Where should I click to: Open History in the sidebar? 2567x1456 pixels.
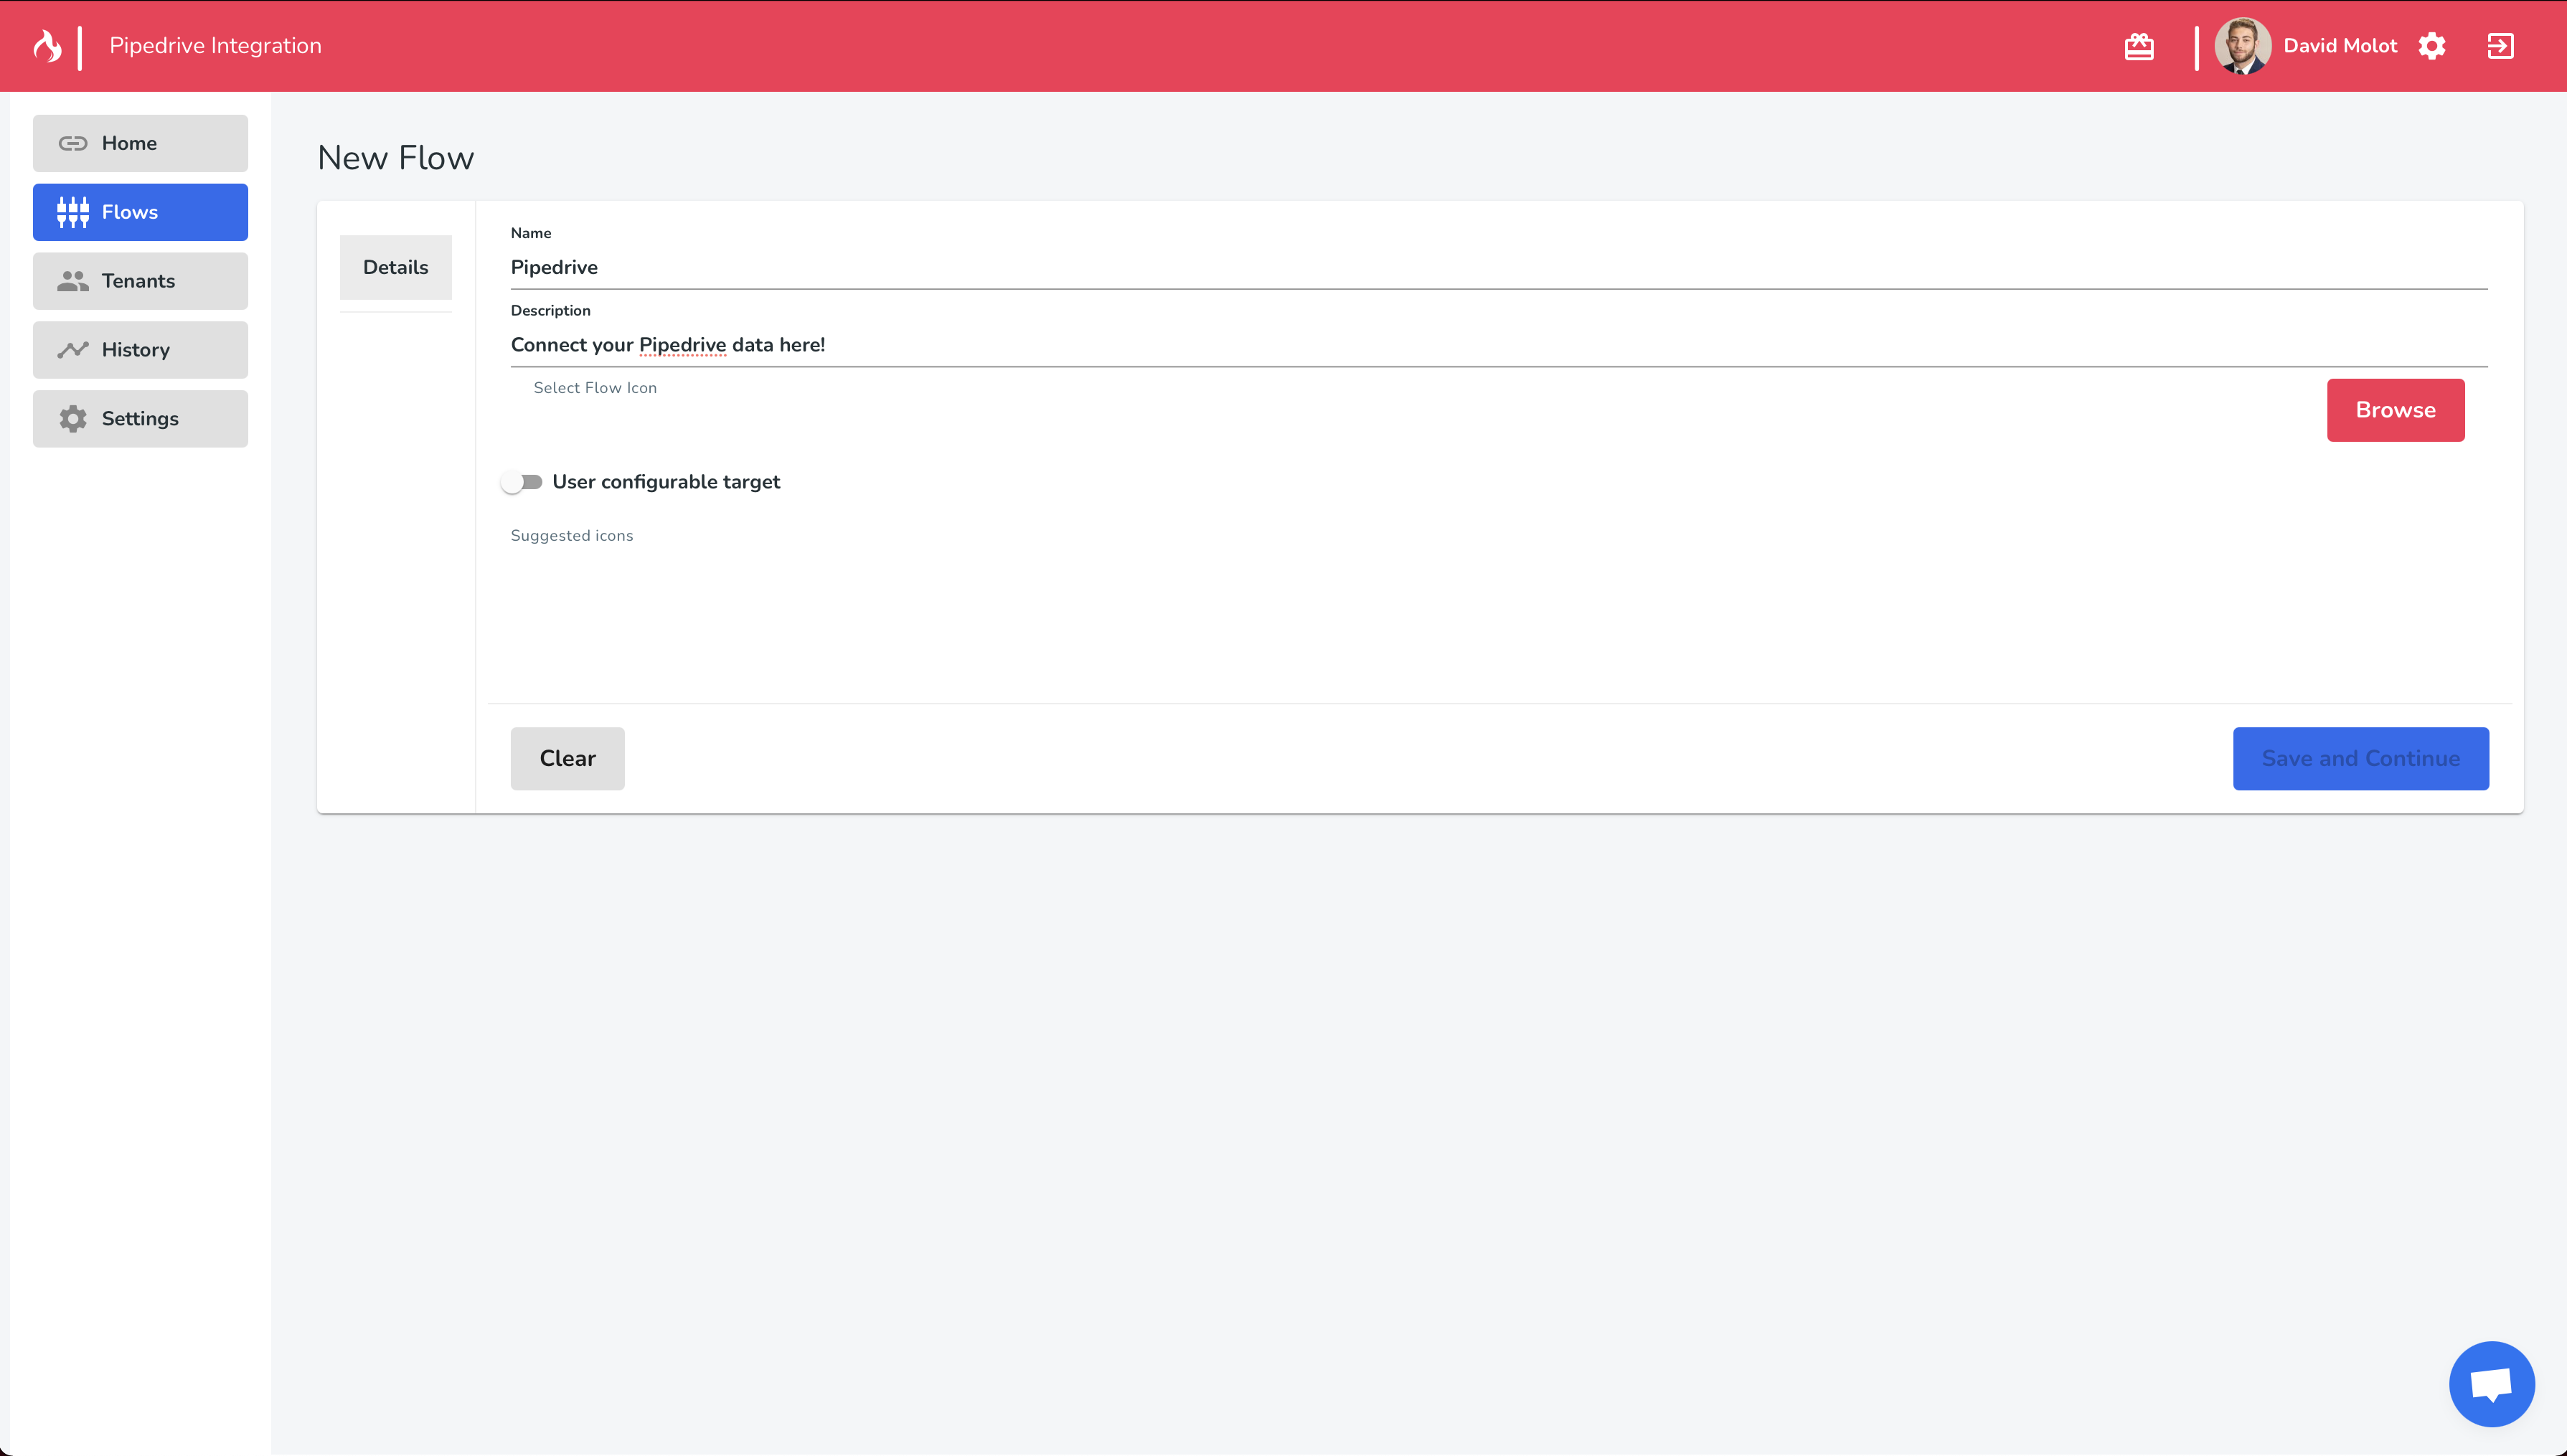(140, 350)
